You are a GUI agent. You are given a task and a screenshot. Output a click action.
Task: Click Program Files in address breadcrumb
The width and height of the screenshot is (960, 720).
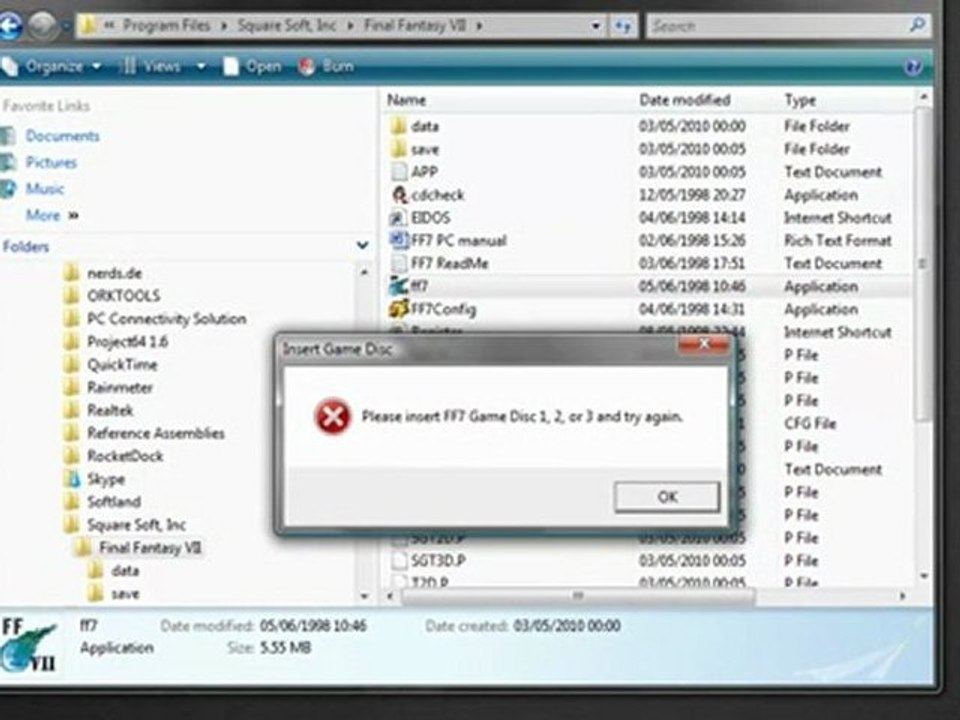166,26
